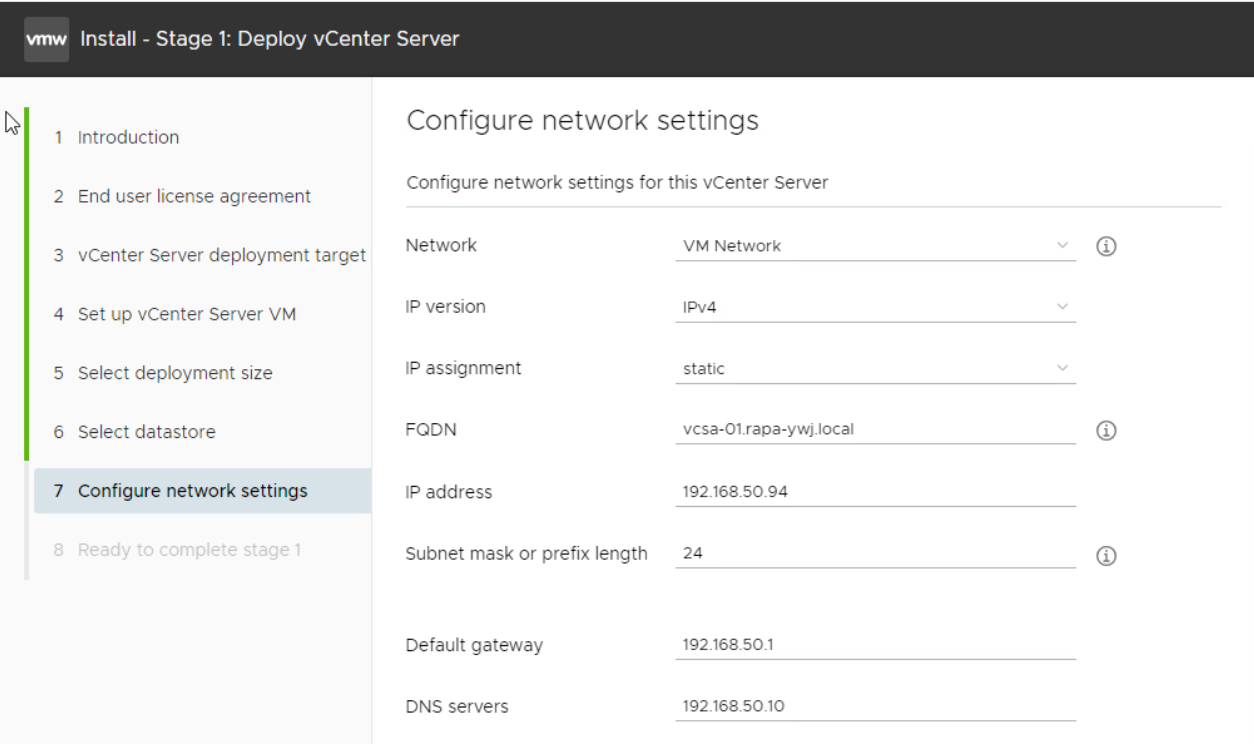Click the VMware vmw logo icon
The image size is (1254, 744).
coord(46,40)
